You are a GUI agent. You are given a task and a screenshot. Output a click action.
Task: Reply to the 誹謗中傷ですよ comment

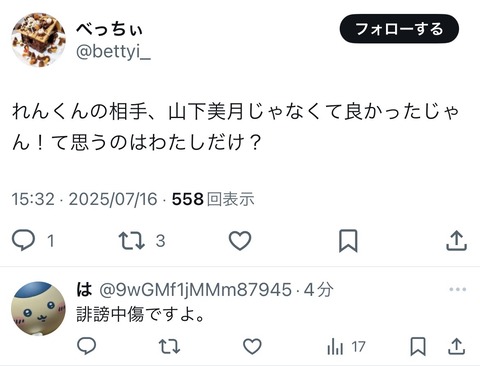(x=87, y=346)
